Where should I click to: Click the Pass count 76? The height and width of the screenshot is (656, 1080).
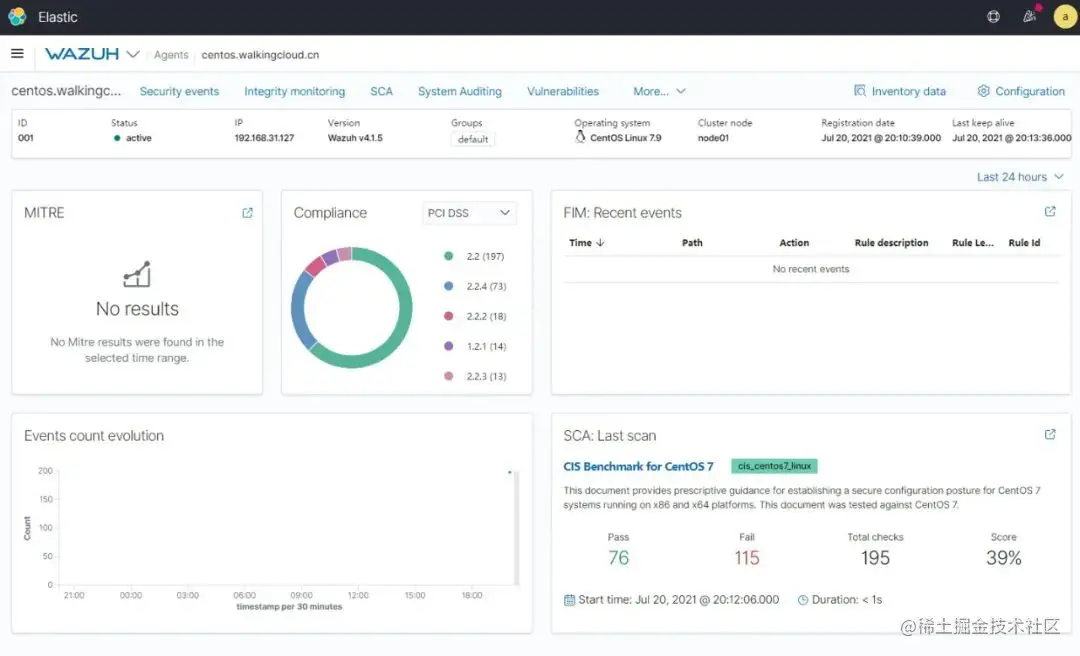coord(619,557)
